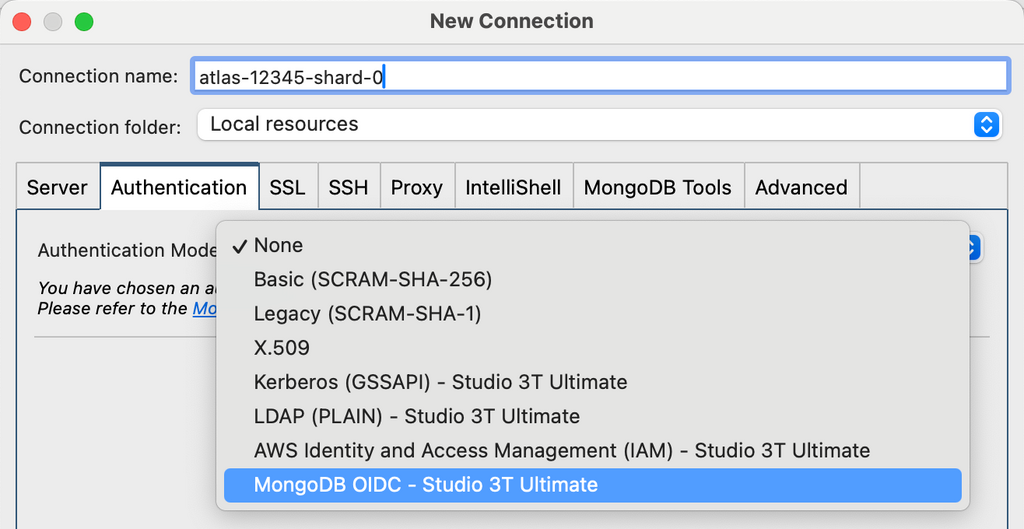
Task: Show the Advanced tab
Action: pyautogui.click(x=800, y=187)
